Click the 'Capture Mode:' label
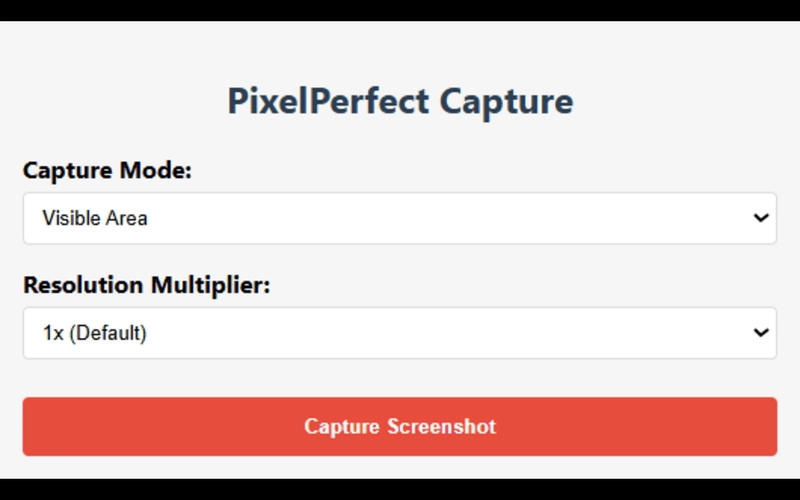This screenshot has width=800, height=500. tap(107, 170)
